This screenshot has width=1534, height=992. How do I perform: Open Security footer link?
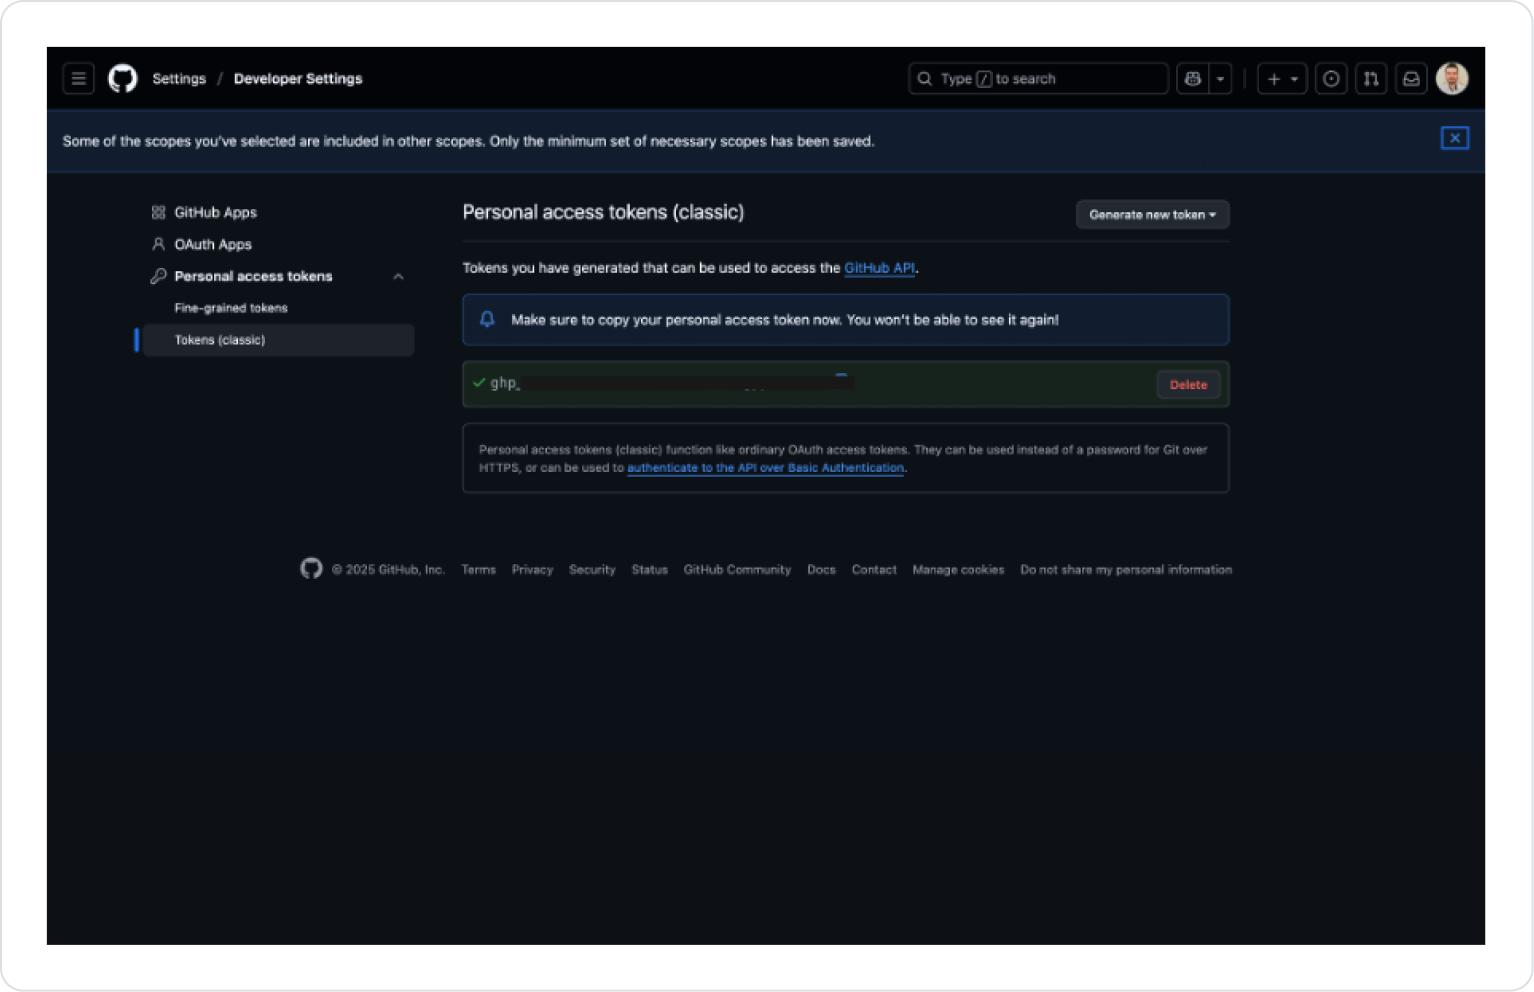tap(592, 569)
